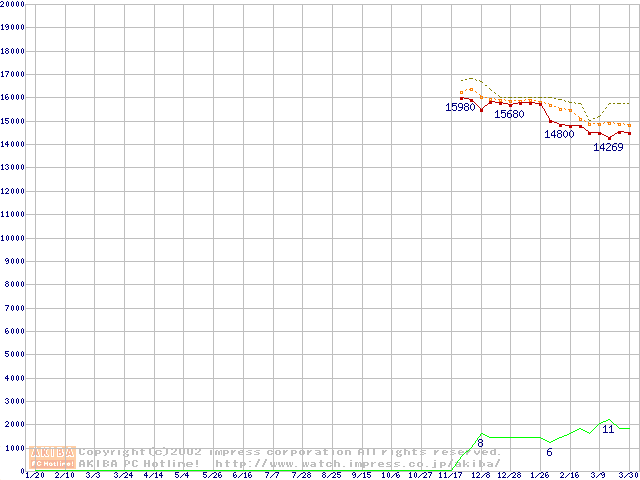Screen dimensions: 640x480
Task: Select the 10000 Y-axis value
Action: point(12,238)
